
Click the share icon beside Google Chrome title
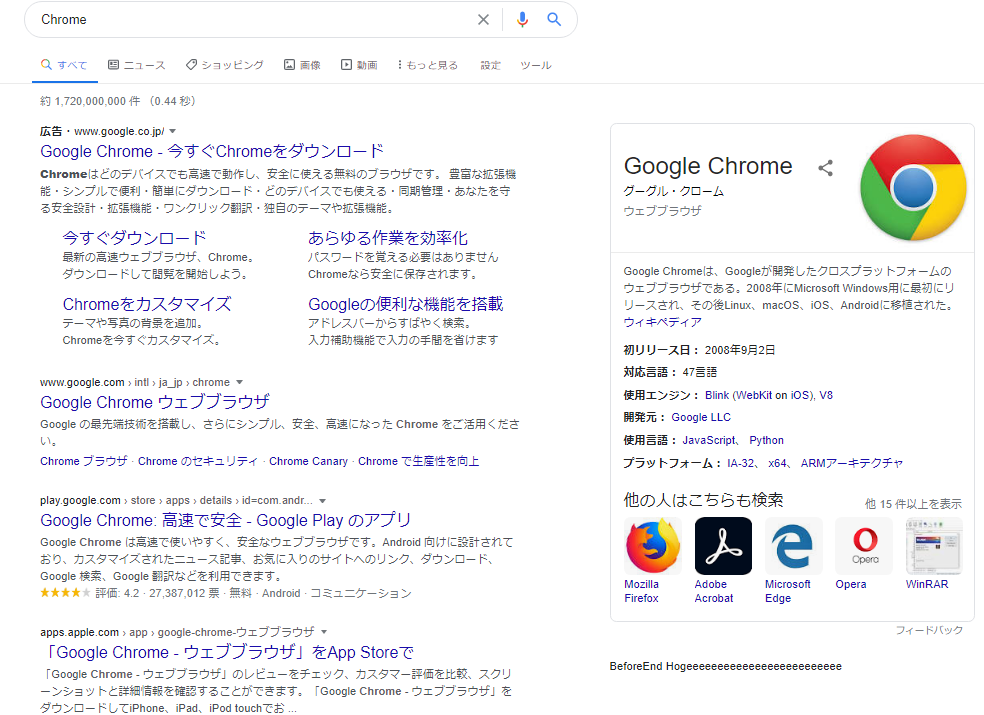click(825, 168)
